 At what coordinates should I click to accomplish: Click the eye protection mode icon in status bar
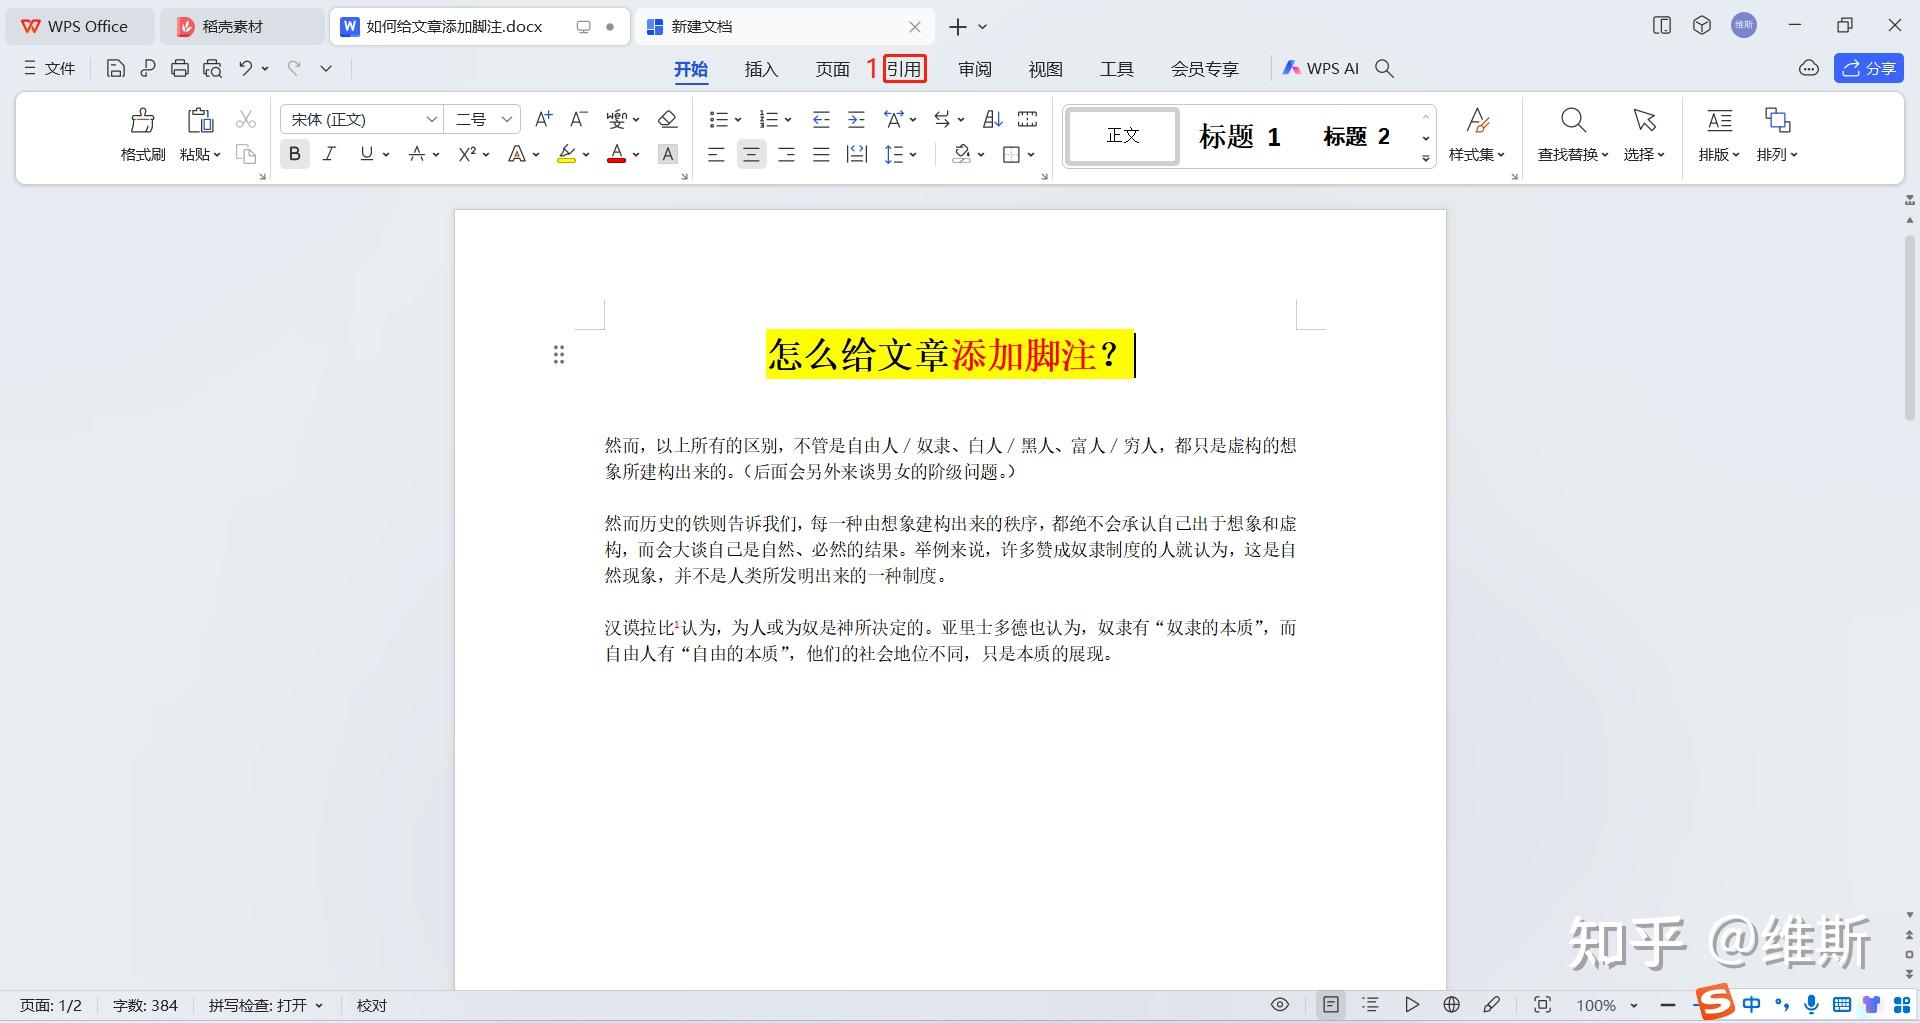(1280, 1005)
